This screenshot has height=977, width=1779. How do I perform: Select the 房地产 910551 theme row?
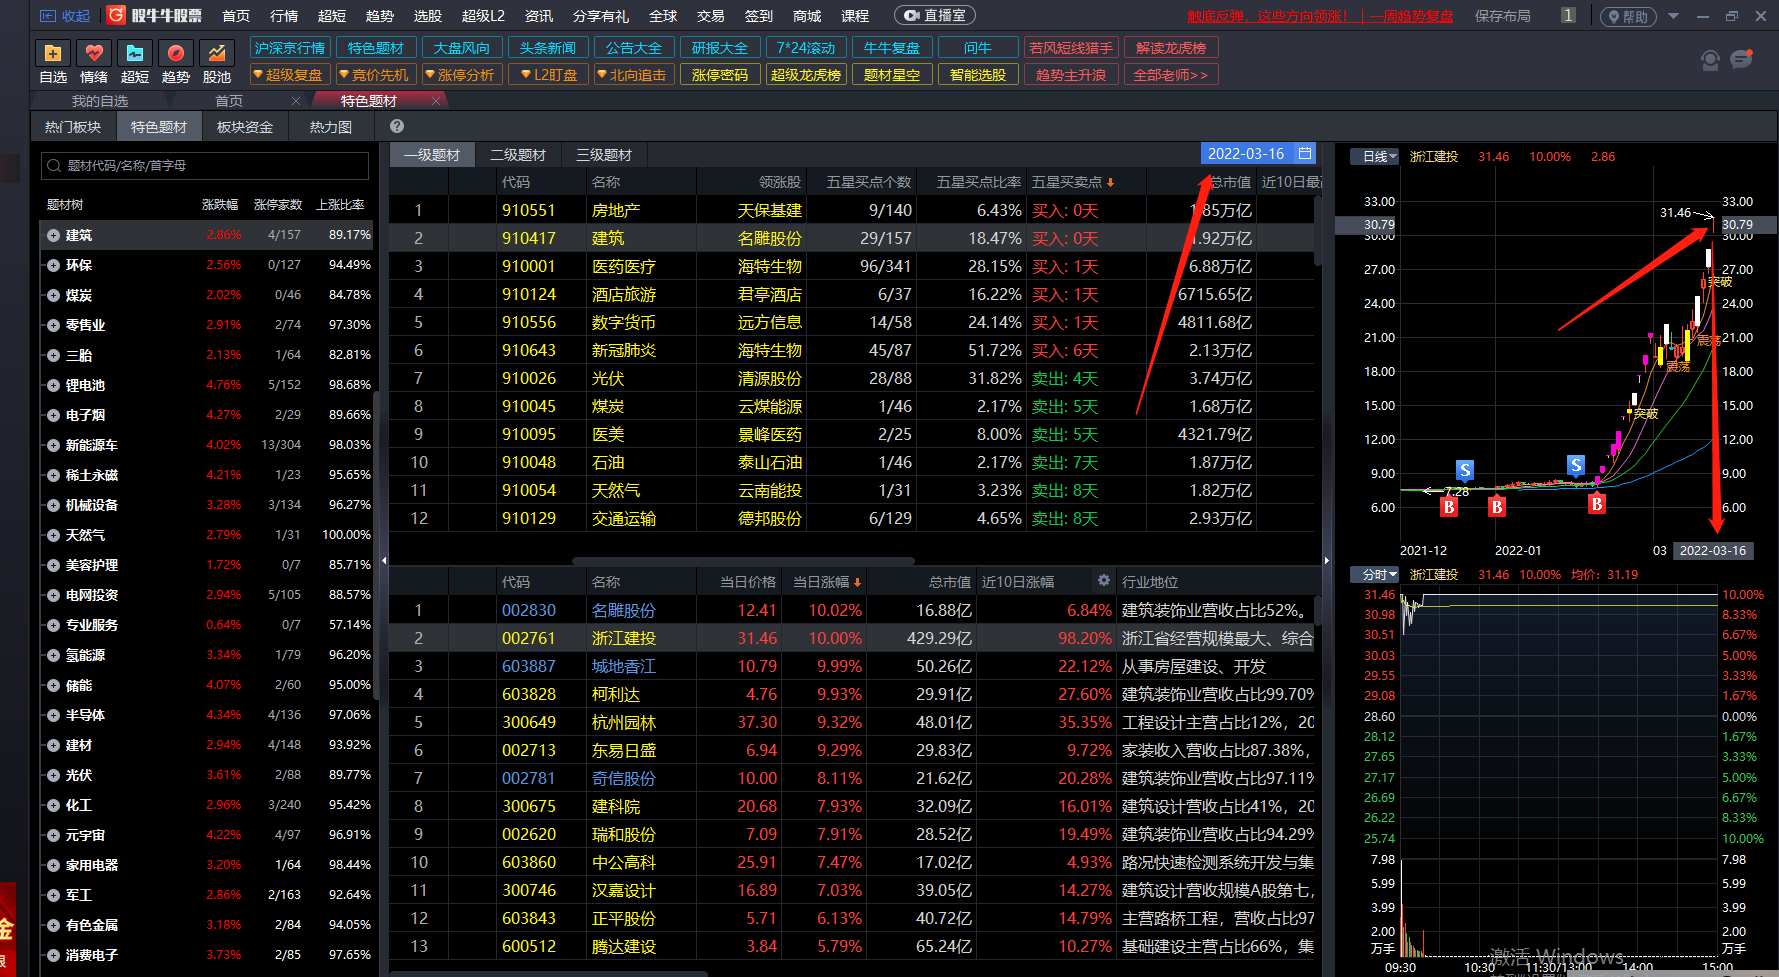pyautogui.click(x=851, y=210)
